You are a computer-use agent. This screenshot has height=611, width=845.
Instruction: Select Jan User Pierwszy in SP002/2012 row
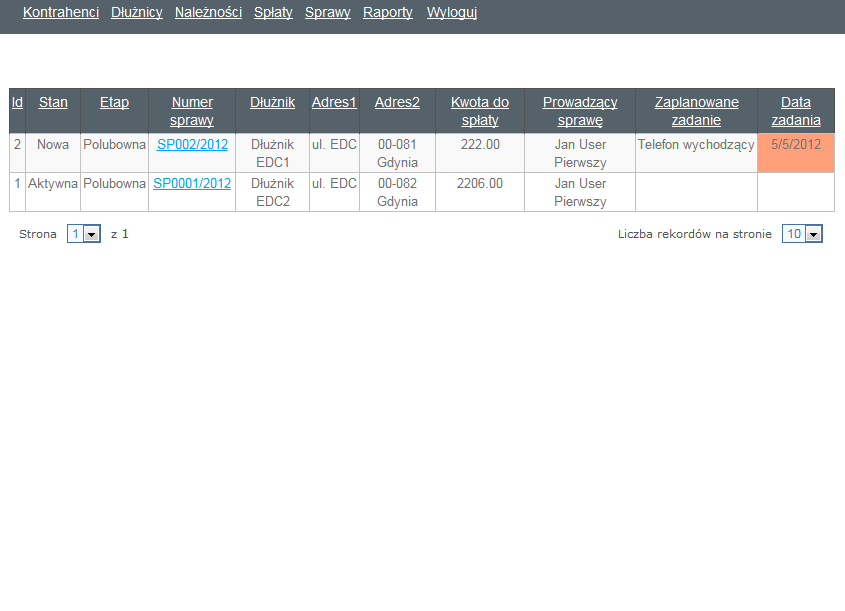pos(580,153)
